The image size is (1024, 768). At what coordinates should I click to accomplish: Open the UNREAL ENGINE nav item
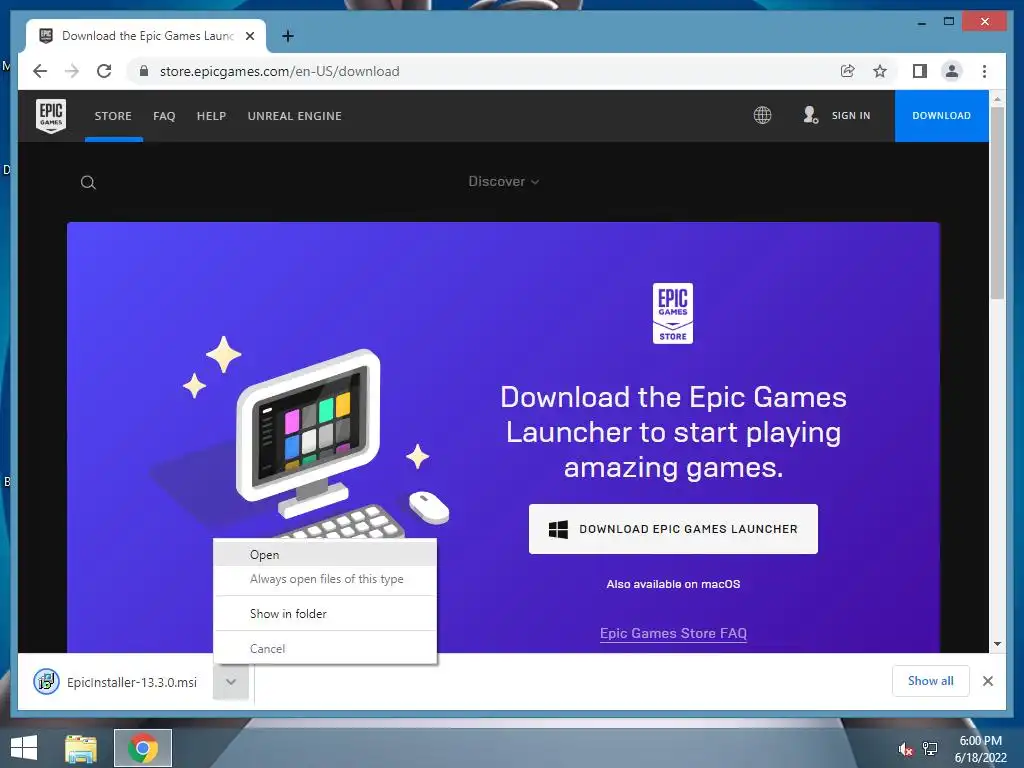pyautogui.click(x=295, y=116)
